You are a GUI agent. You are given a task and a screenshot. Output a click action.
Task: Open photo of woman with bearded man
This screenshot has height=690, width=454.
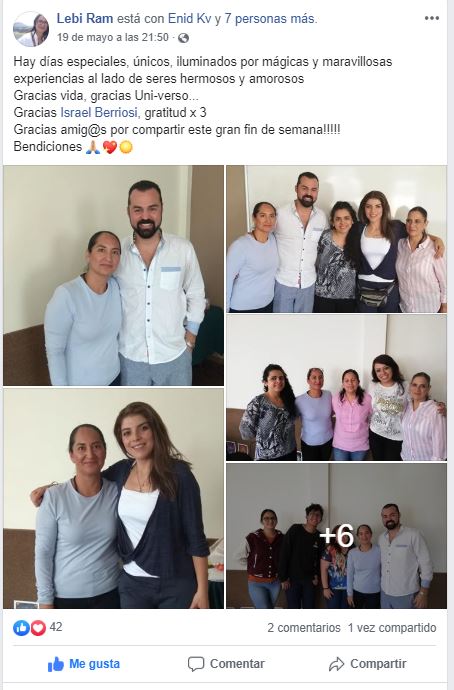(114, 275)
